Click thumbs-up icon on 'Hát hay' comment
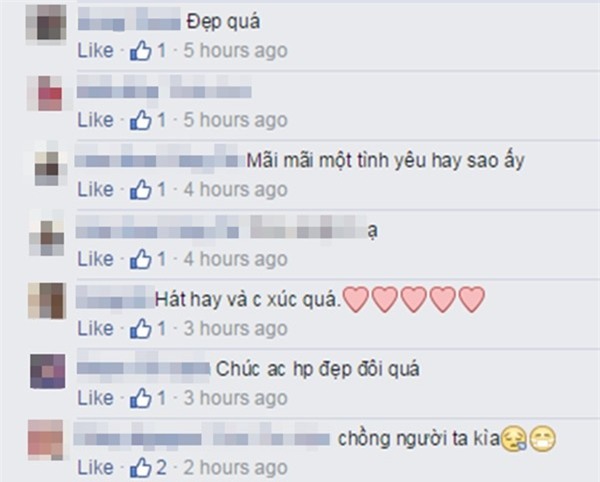 (x=140, y=328)
